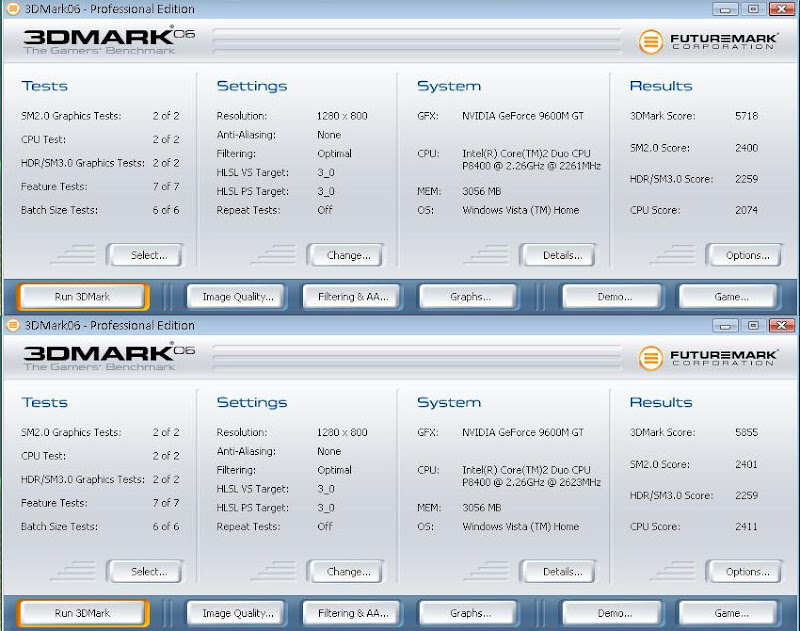The image size is (800, 631).
Task: Click NVIDIA GeForce 9600M GT in lower window
Action: tap(523, 432)
